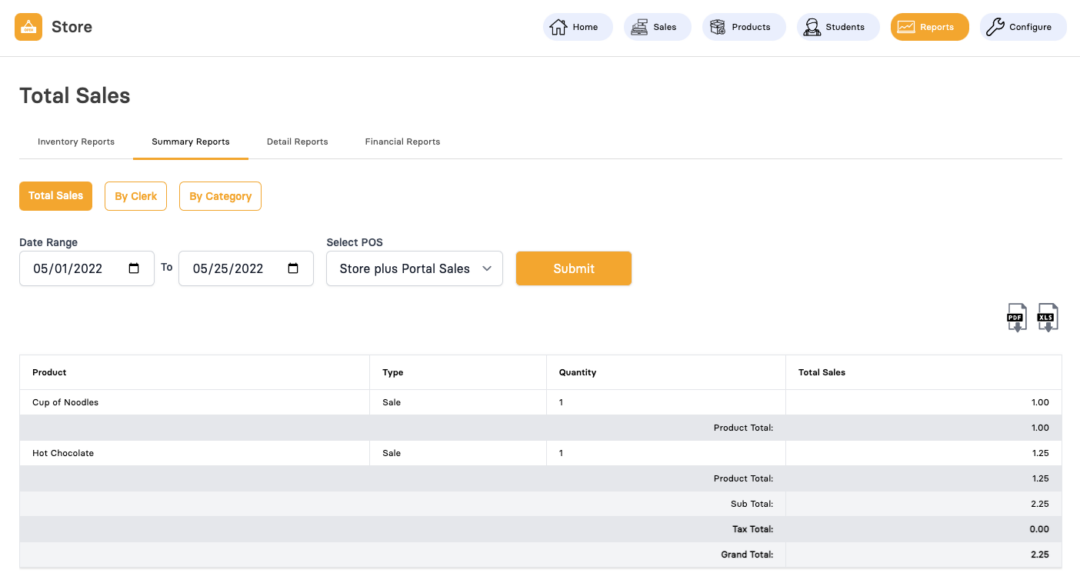Select the Hot Chocolate row
The image size is (1080, 583).
point(541,453)
